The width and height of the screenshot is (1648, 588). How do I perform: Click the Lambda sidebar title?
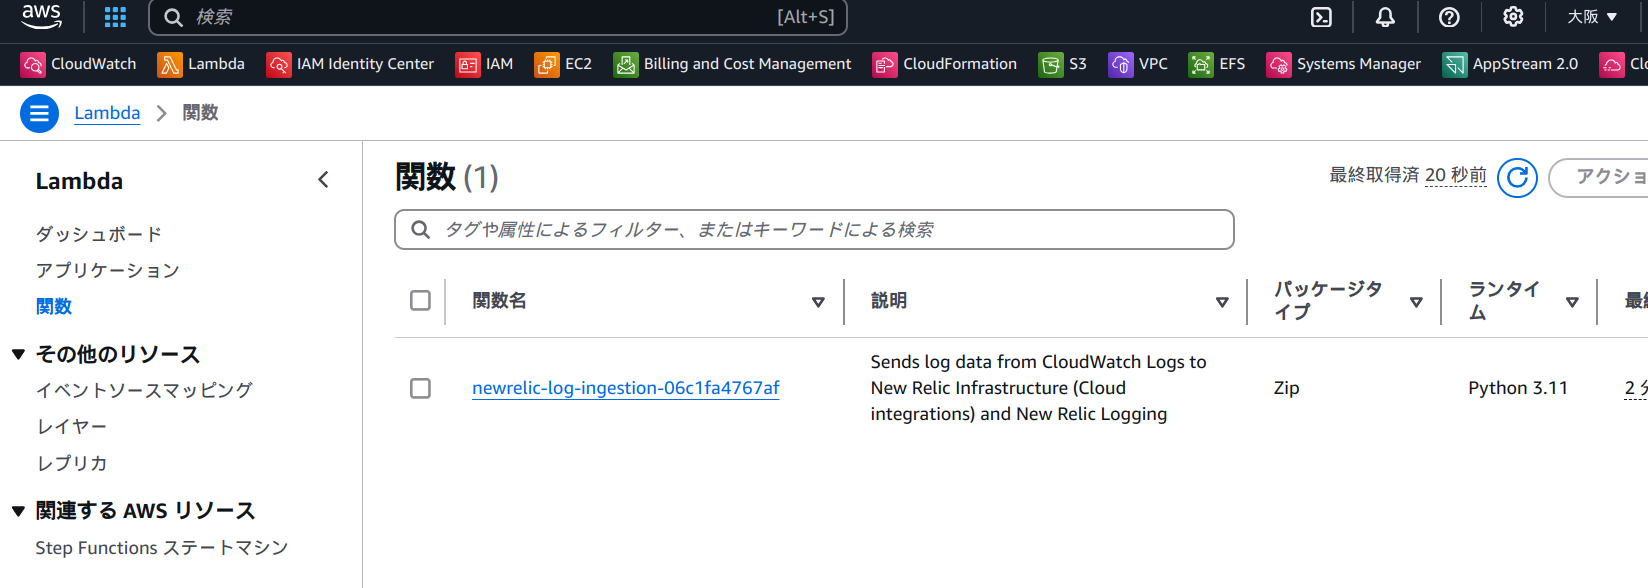pyautogui.click(x=79, y=181)
